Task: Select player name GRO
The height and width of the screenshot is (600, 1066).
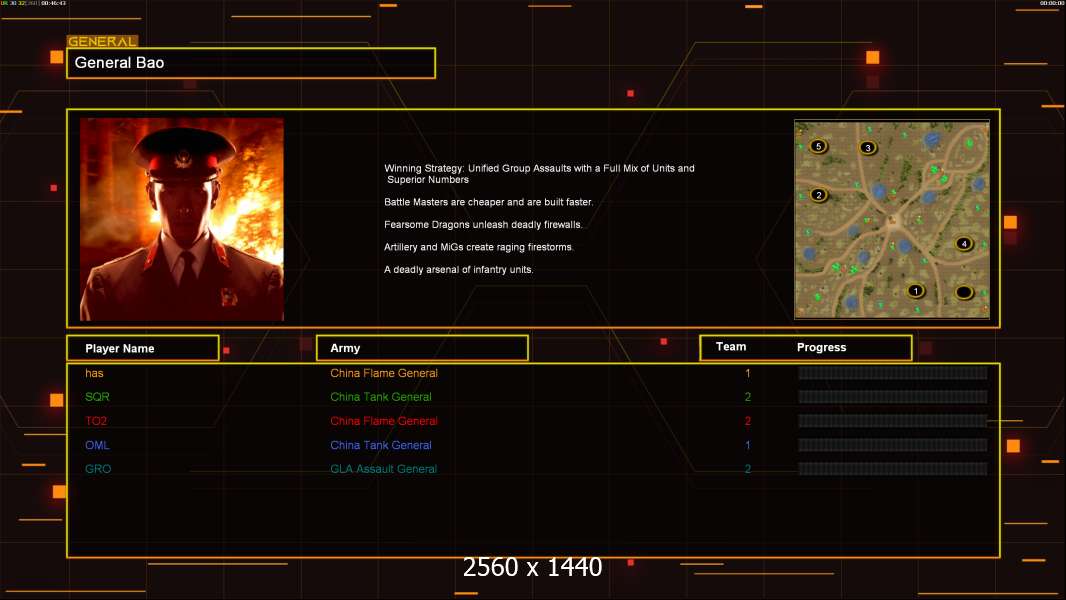Action: pyautogui.click(x=98, y=469)
